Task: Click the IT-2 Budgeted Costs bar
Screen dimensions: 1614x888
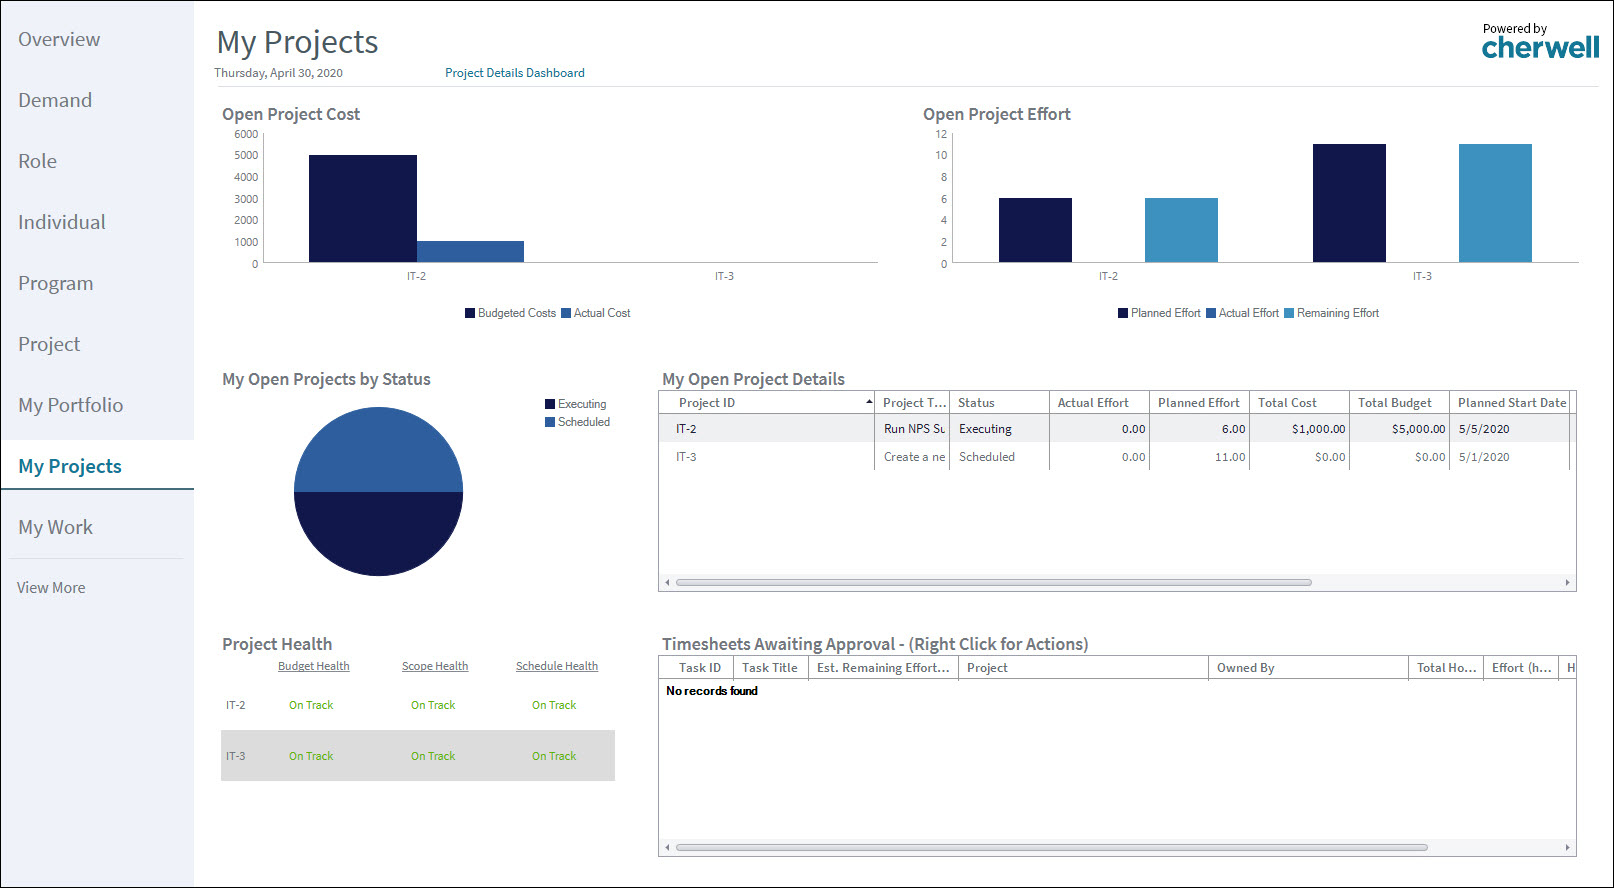Action: pos(363,208)
